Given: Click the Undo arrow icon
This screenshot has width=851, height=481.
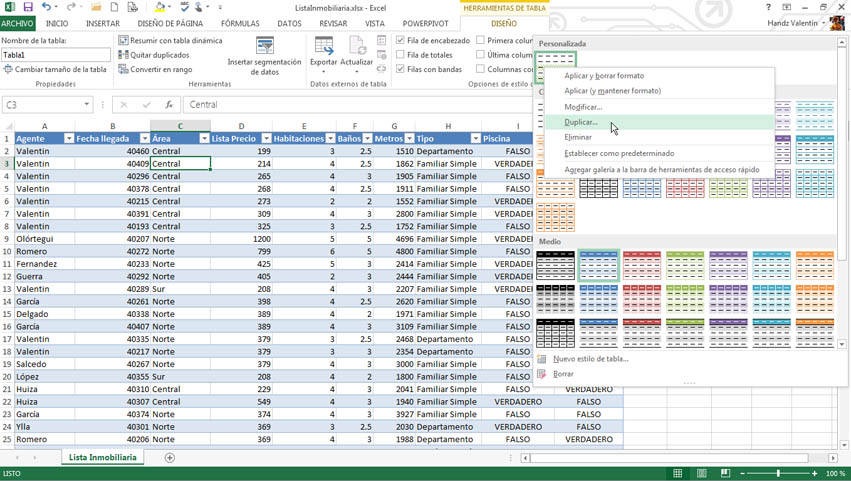Looking at the screenshot, I should [46, 7].
